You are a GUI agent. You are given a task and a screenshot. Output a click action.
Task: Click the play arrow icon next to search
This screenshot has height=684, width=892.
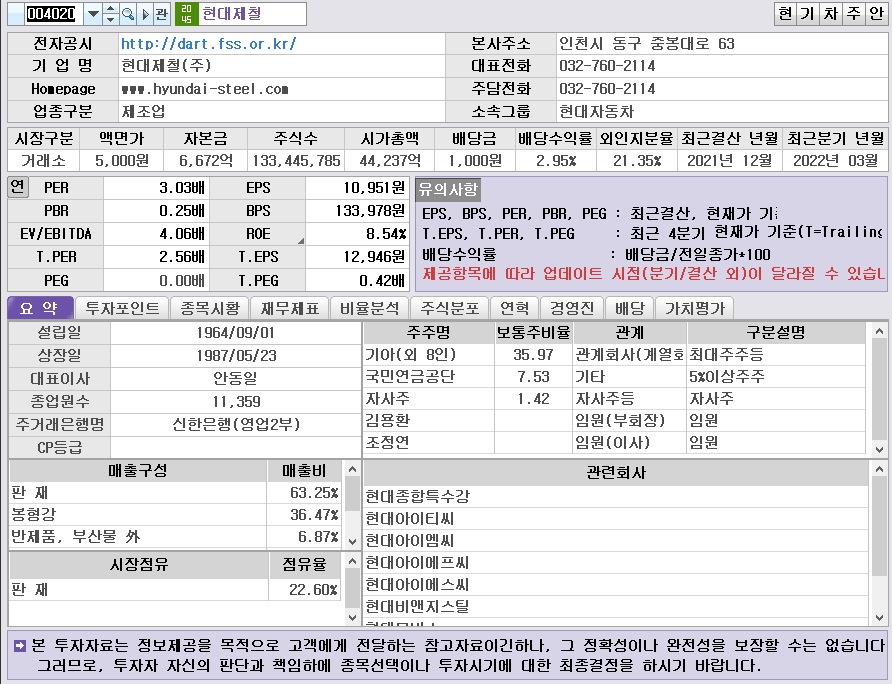(145, 14)
